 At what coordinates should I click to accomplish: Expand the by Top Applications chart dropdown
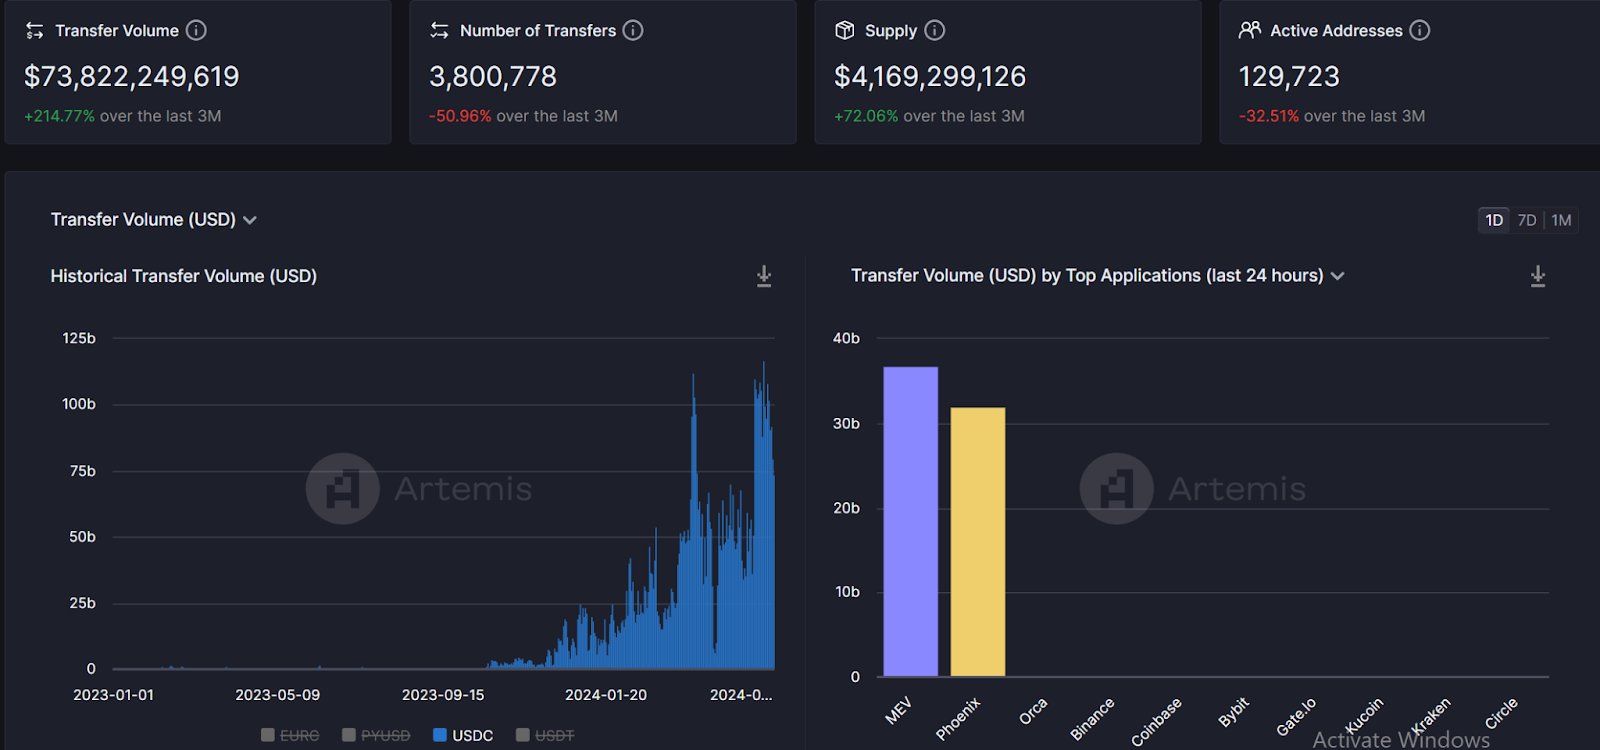pyautogui.click(x=1338, y=276)
